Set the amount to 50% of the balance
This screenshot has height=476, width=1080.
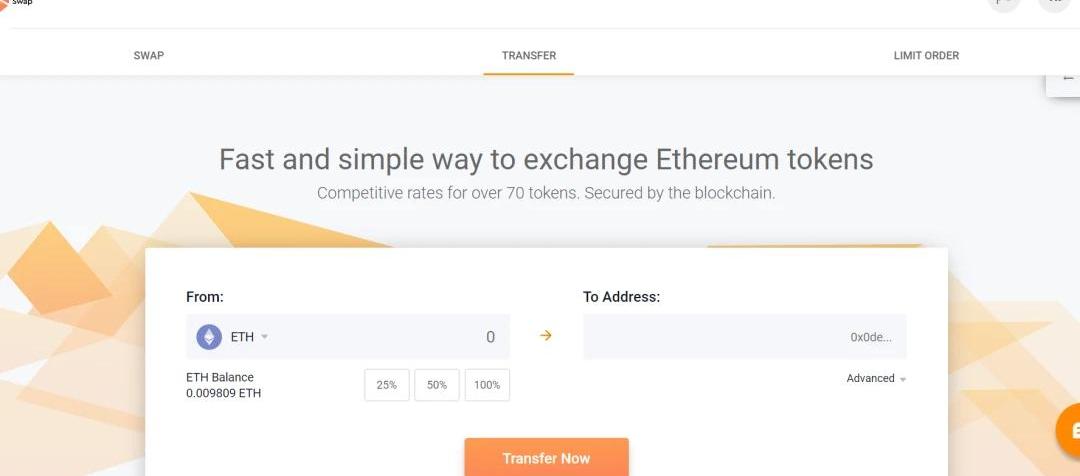pyautogui.click(x=437, y=385)
